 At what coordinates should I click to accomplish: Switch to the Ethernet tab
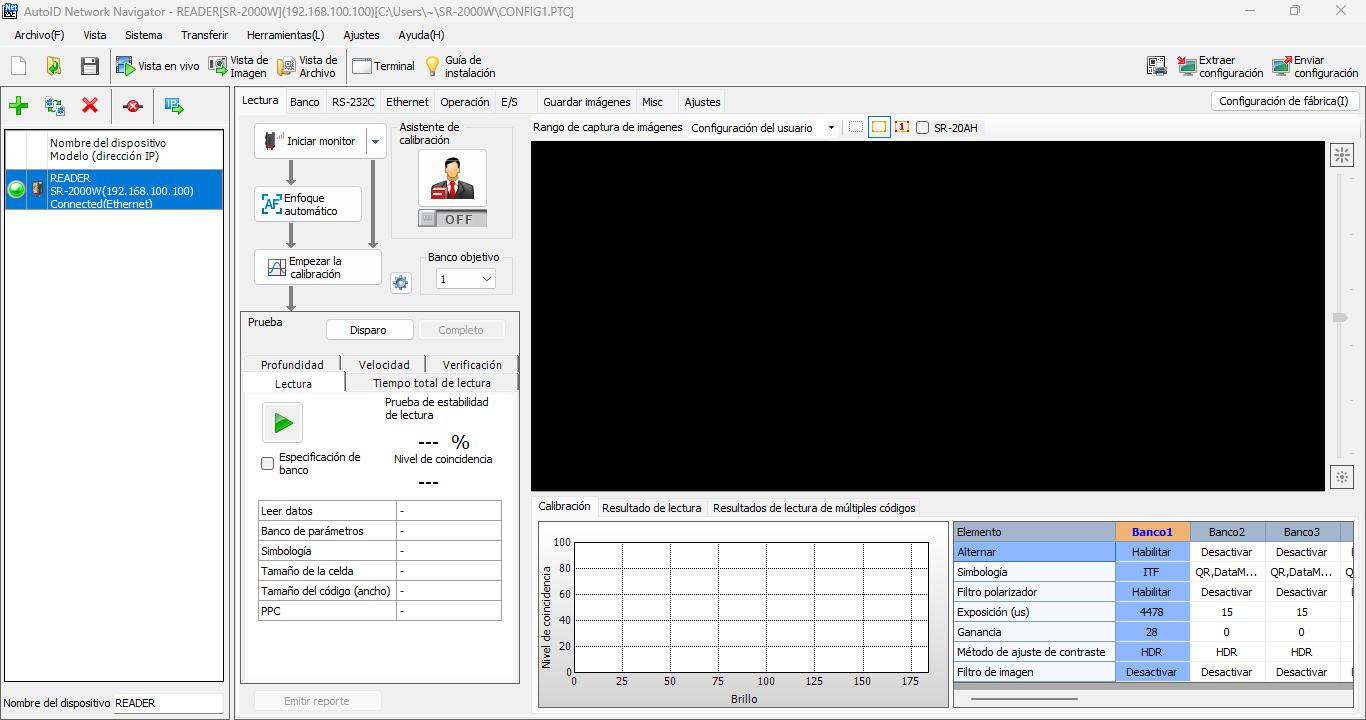[x=407, y=102]
